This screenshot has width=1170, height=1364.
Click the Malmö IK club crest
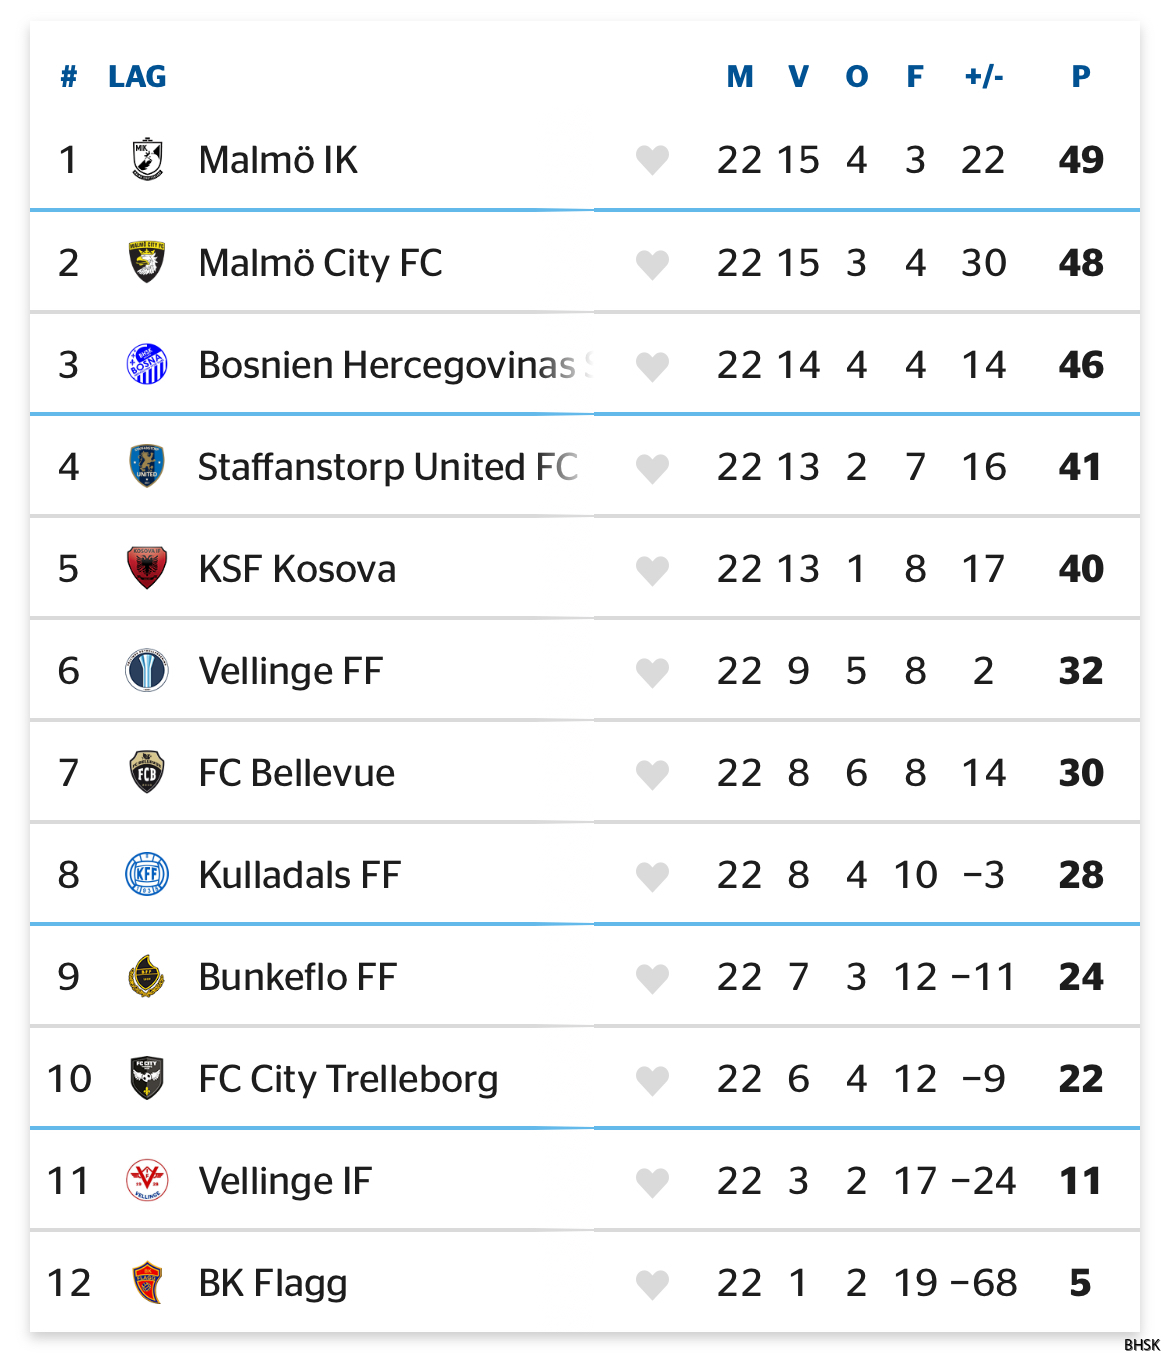[147, 160]
